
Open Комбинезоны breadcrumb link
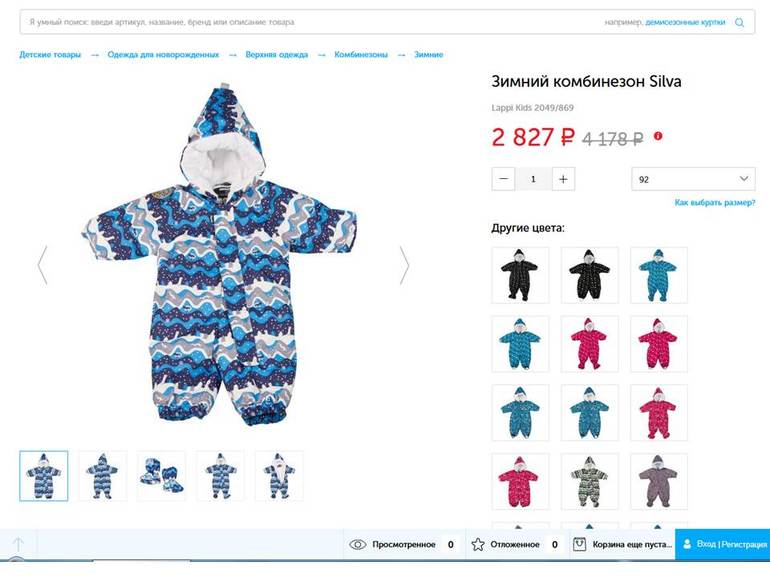(x=361, y=55)
